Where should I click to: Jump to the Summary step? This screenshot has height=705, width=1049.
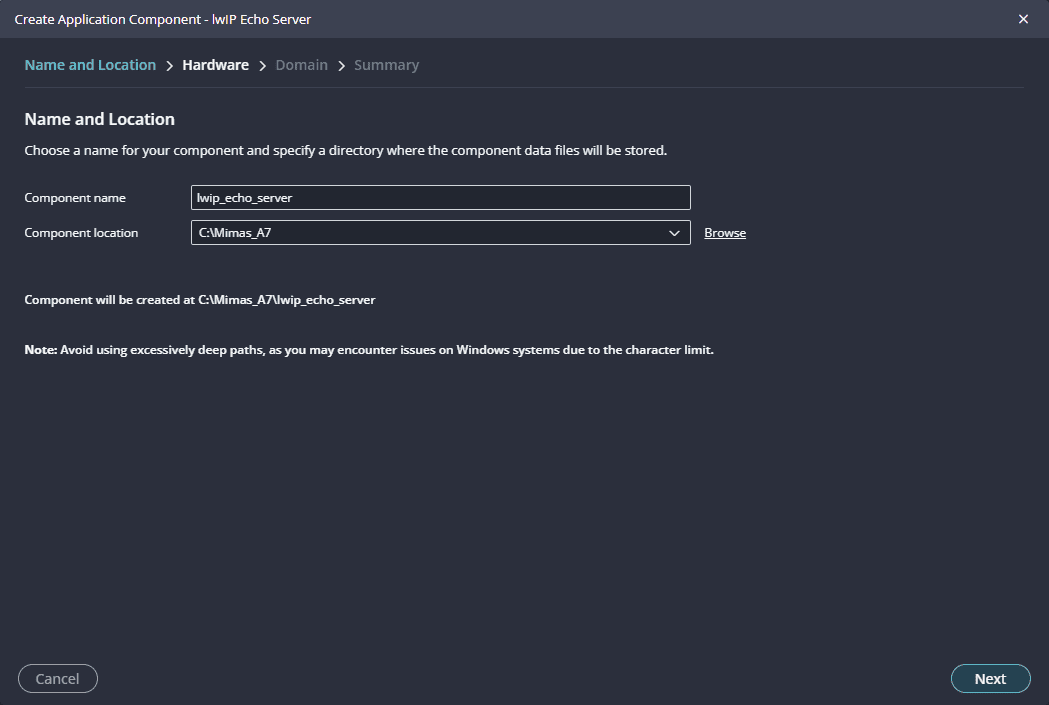[386, 65]
